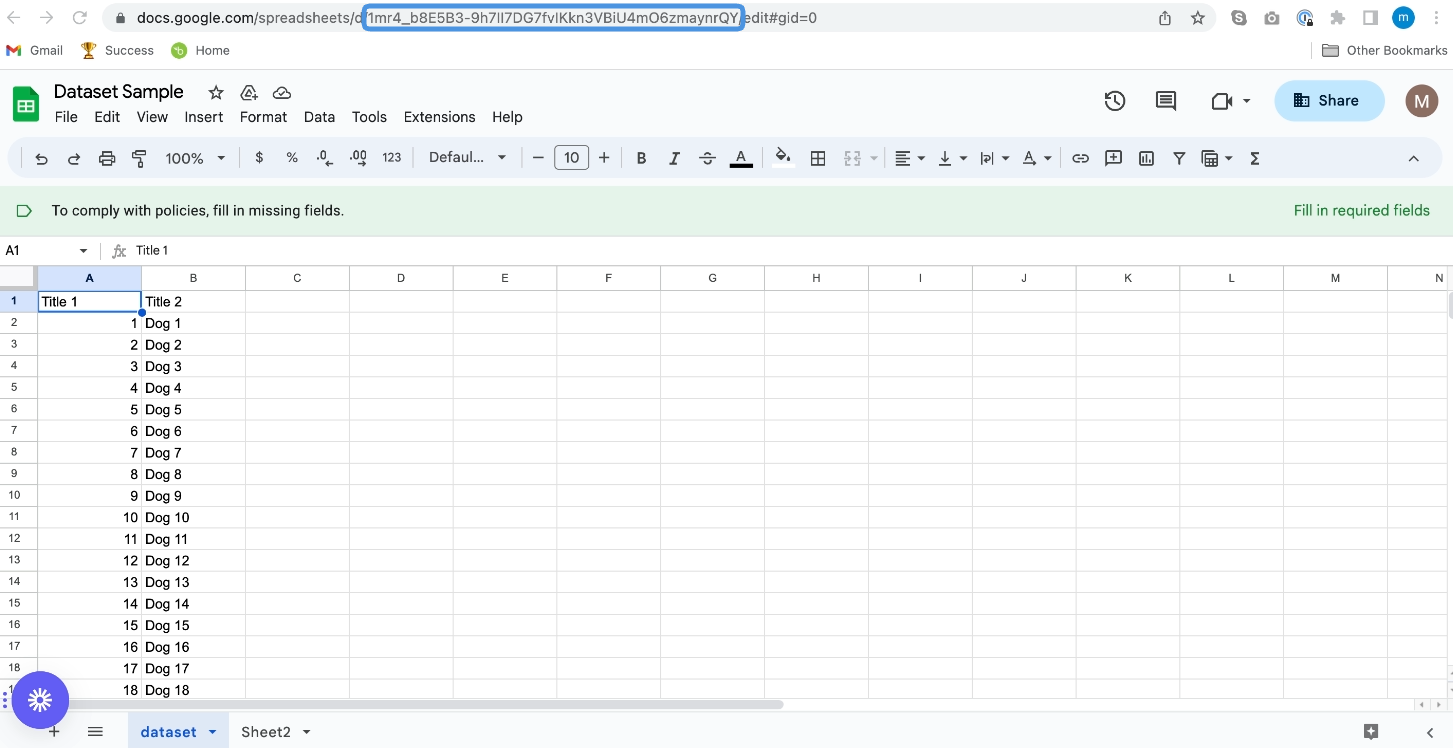Open the Fill color swatch picker

click(x=783, y=157)
